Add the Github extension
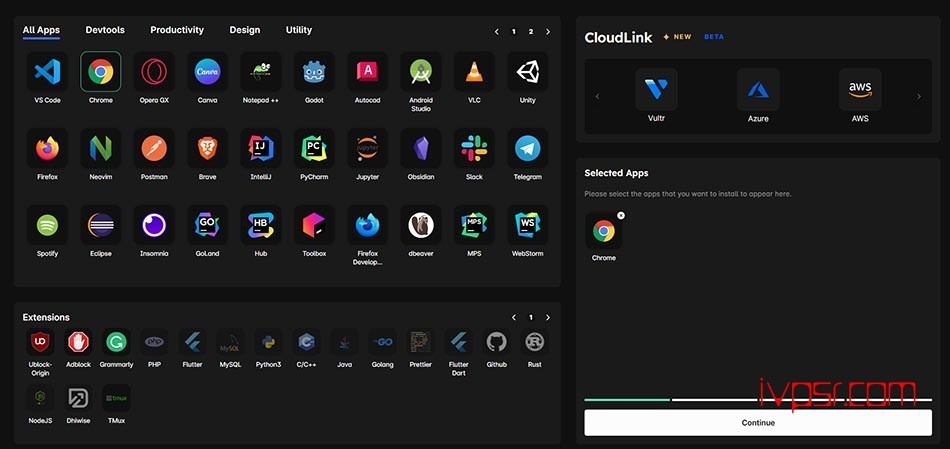The height and width of the screenshot is (449, 950). tap(496, 342)
